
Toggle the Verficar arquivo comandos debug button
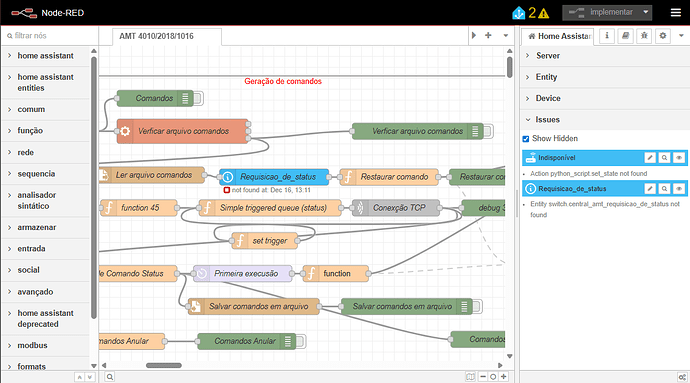point(488,131)
